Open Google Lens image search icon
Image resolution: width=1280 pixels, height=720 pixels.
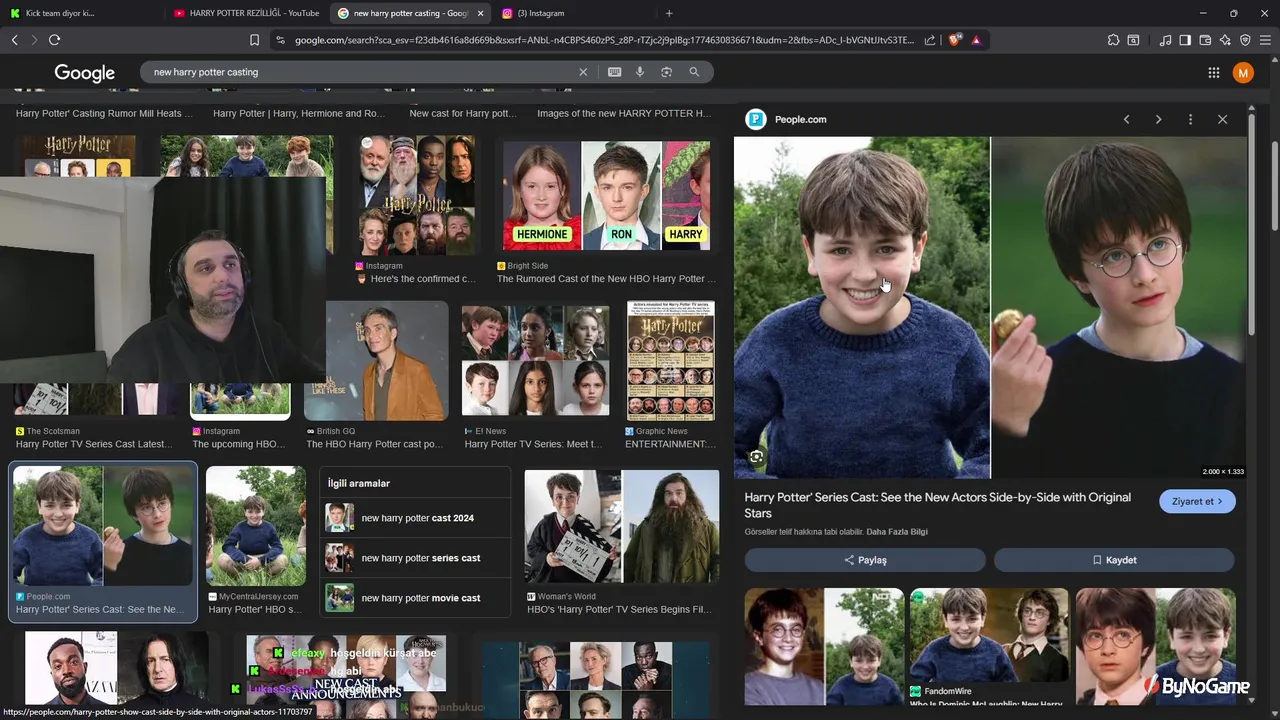[666, 72]
